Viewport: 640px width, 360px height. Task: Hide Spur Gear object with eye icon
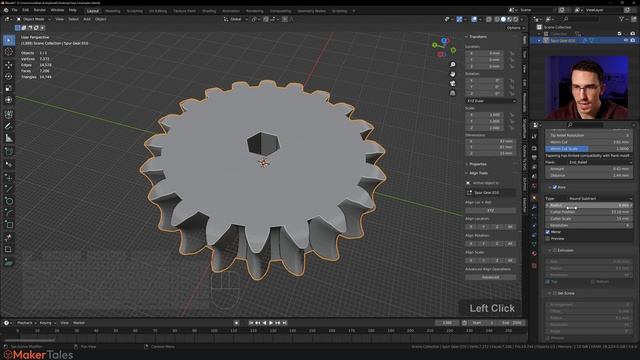pos(626,40)
